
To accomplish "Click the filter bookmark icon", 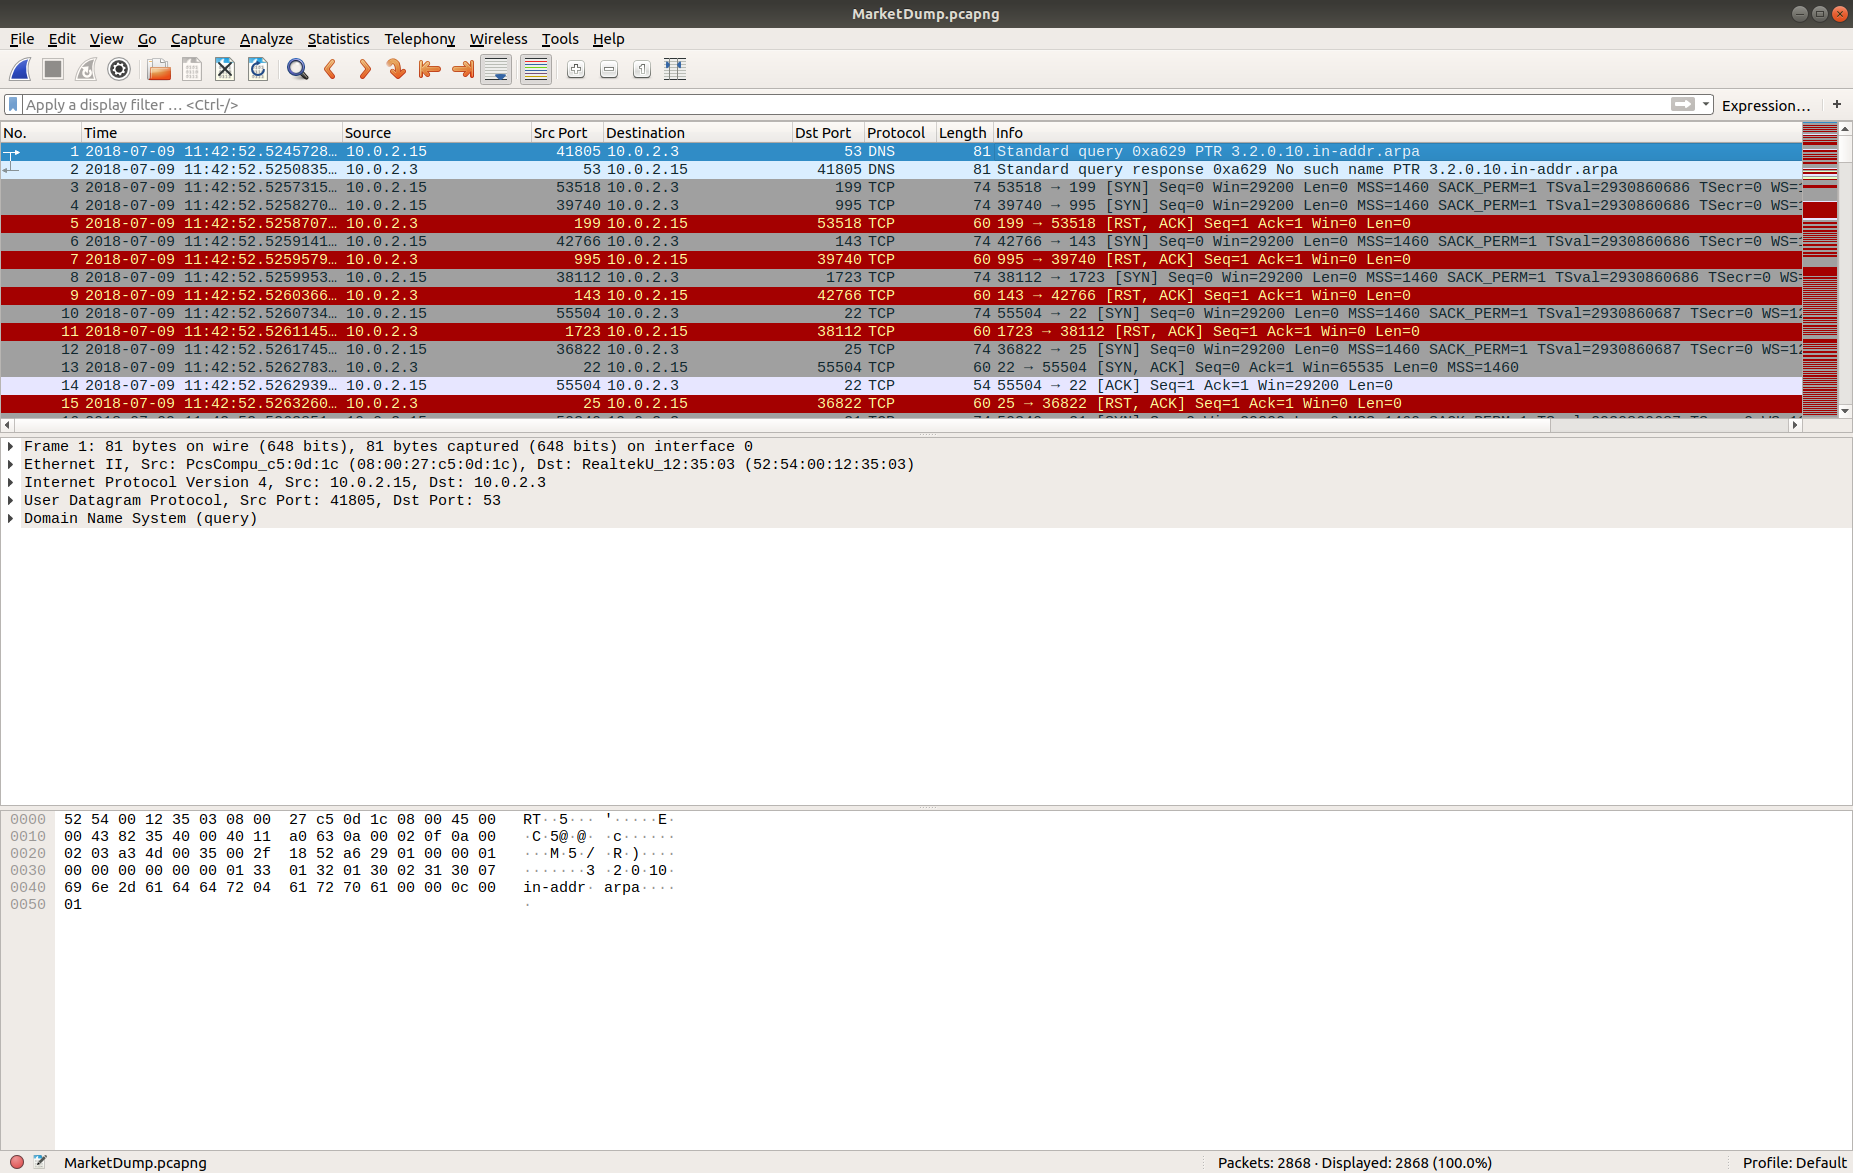I will 13,104.
